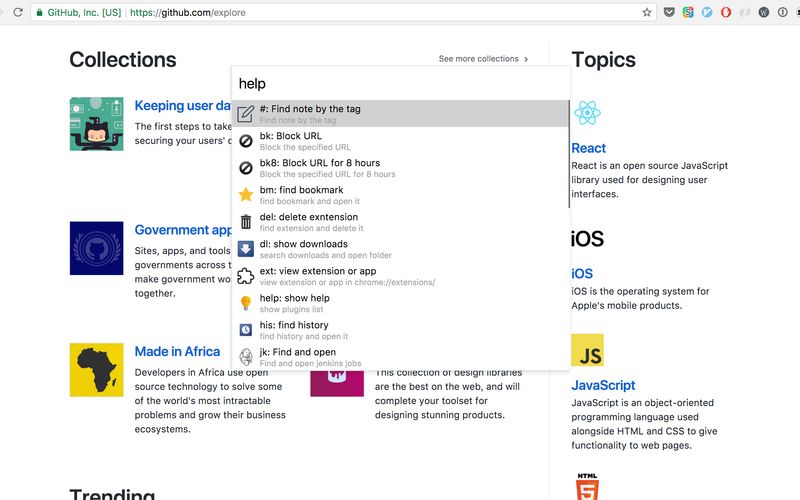Click the Jenkins butler icon
Screen dimensions: 800x500
click(246, 357)
